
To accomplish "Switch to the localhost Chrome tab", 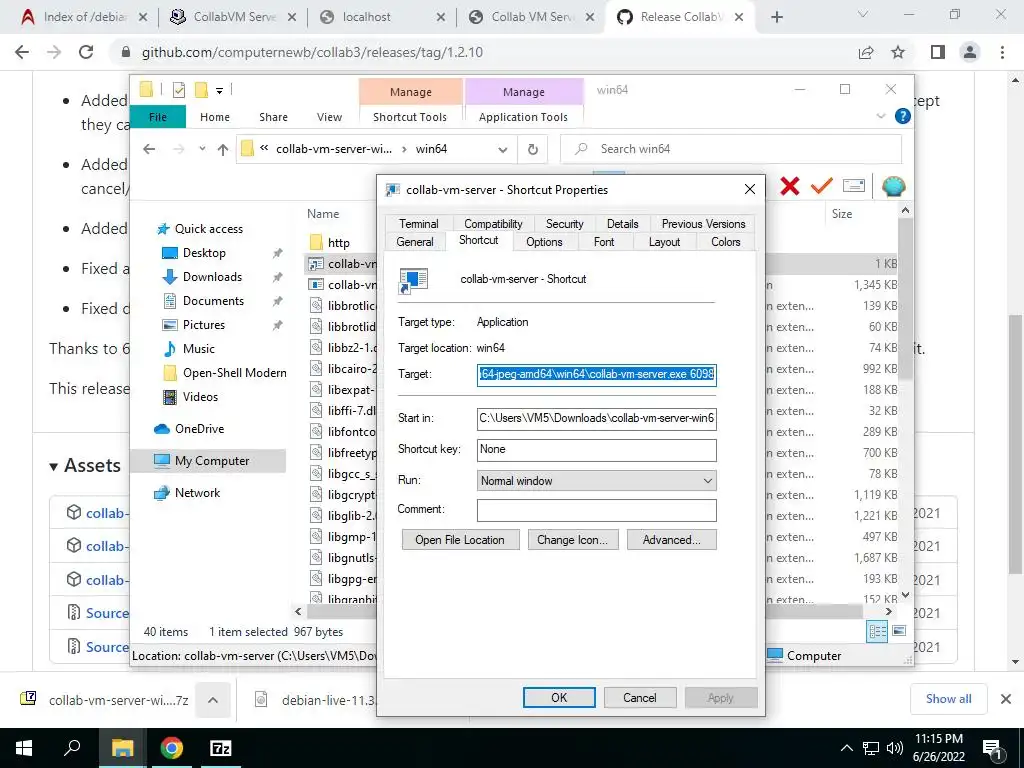I will pyautogui.click(x=382, y=17).
